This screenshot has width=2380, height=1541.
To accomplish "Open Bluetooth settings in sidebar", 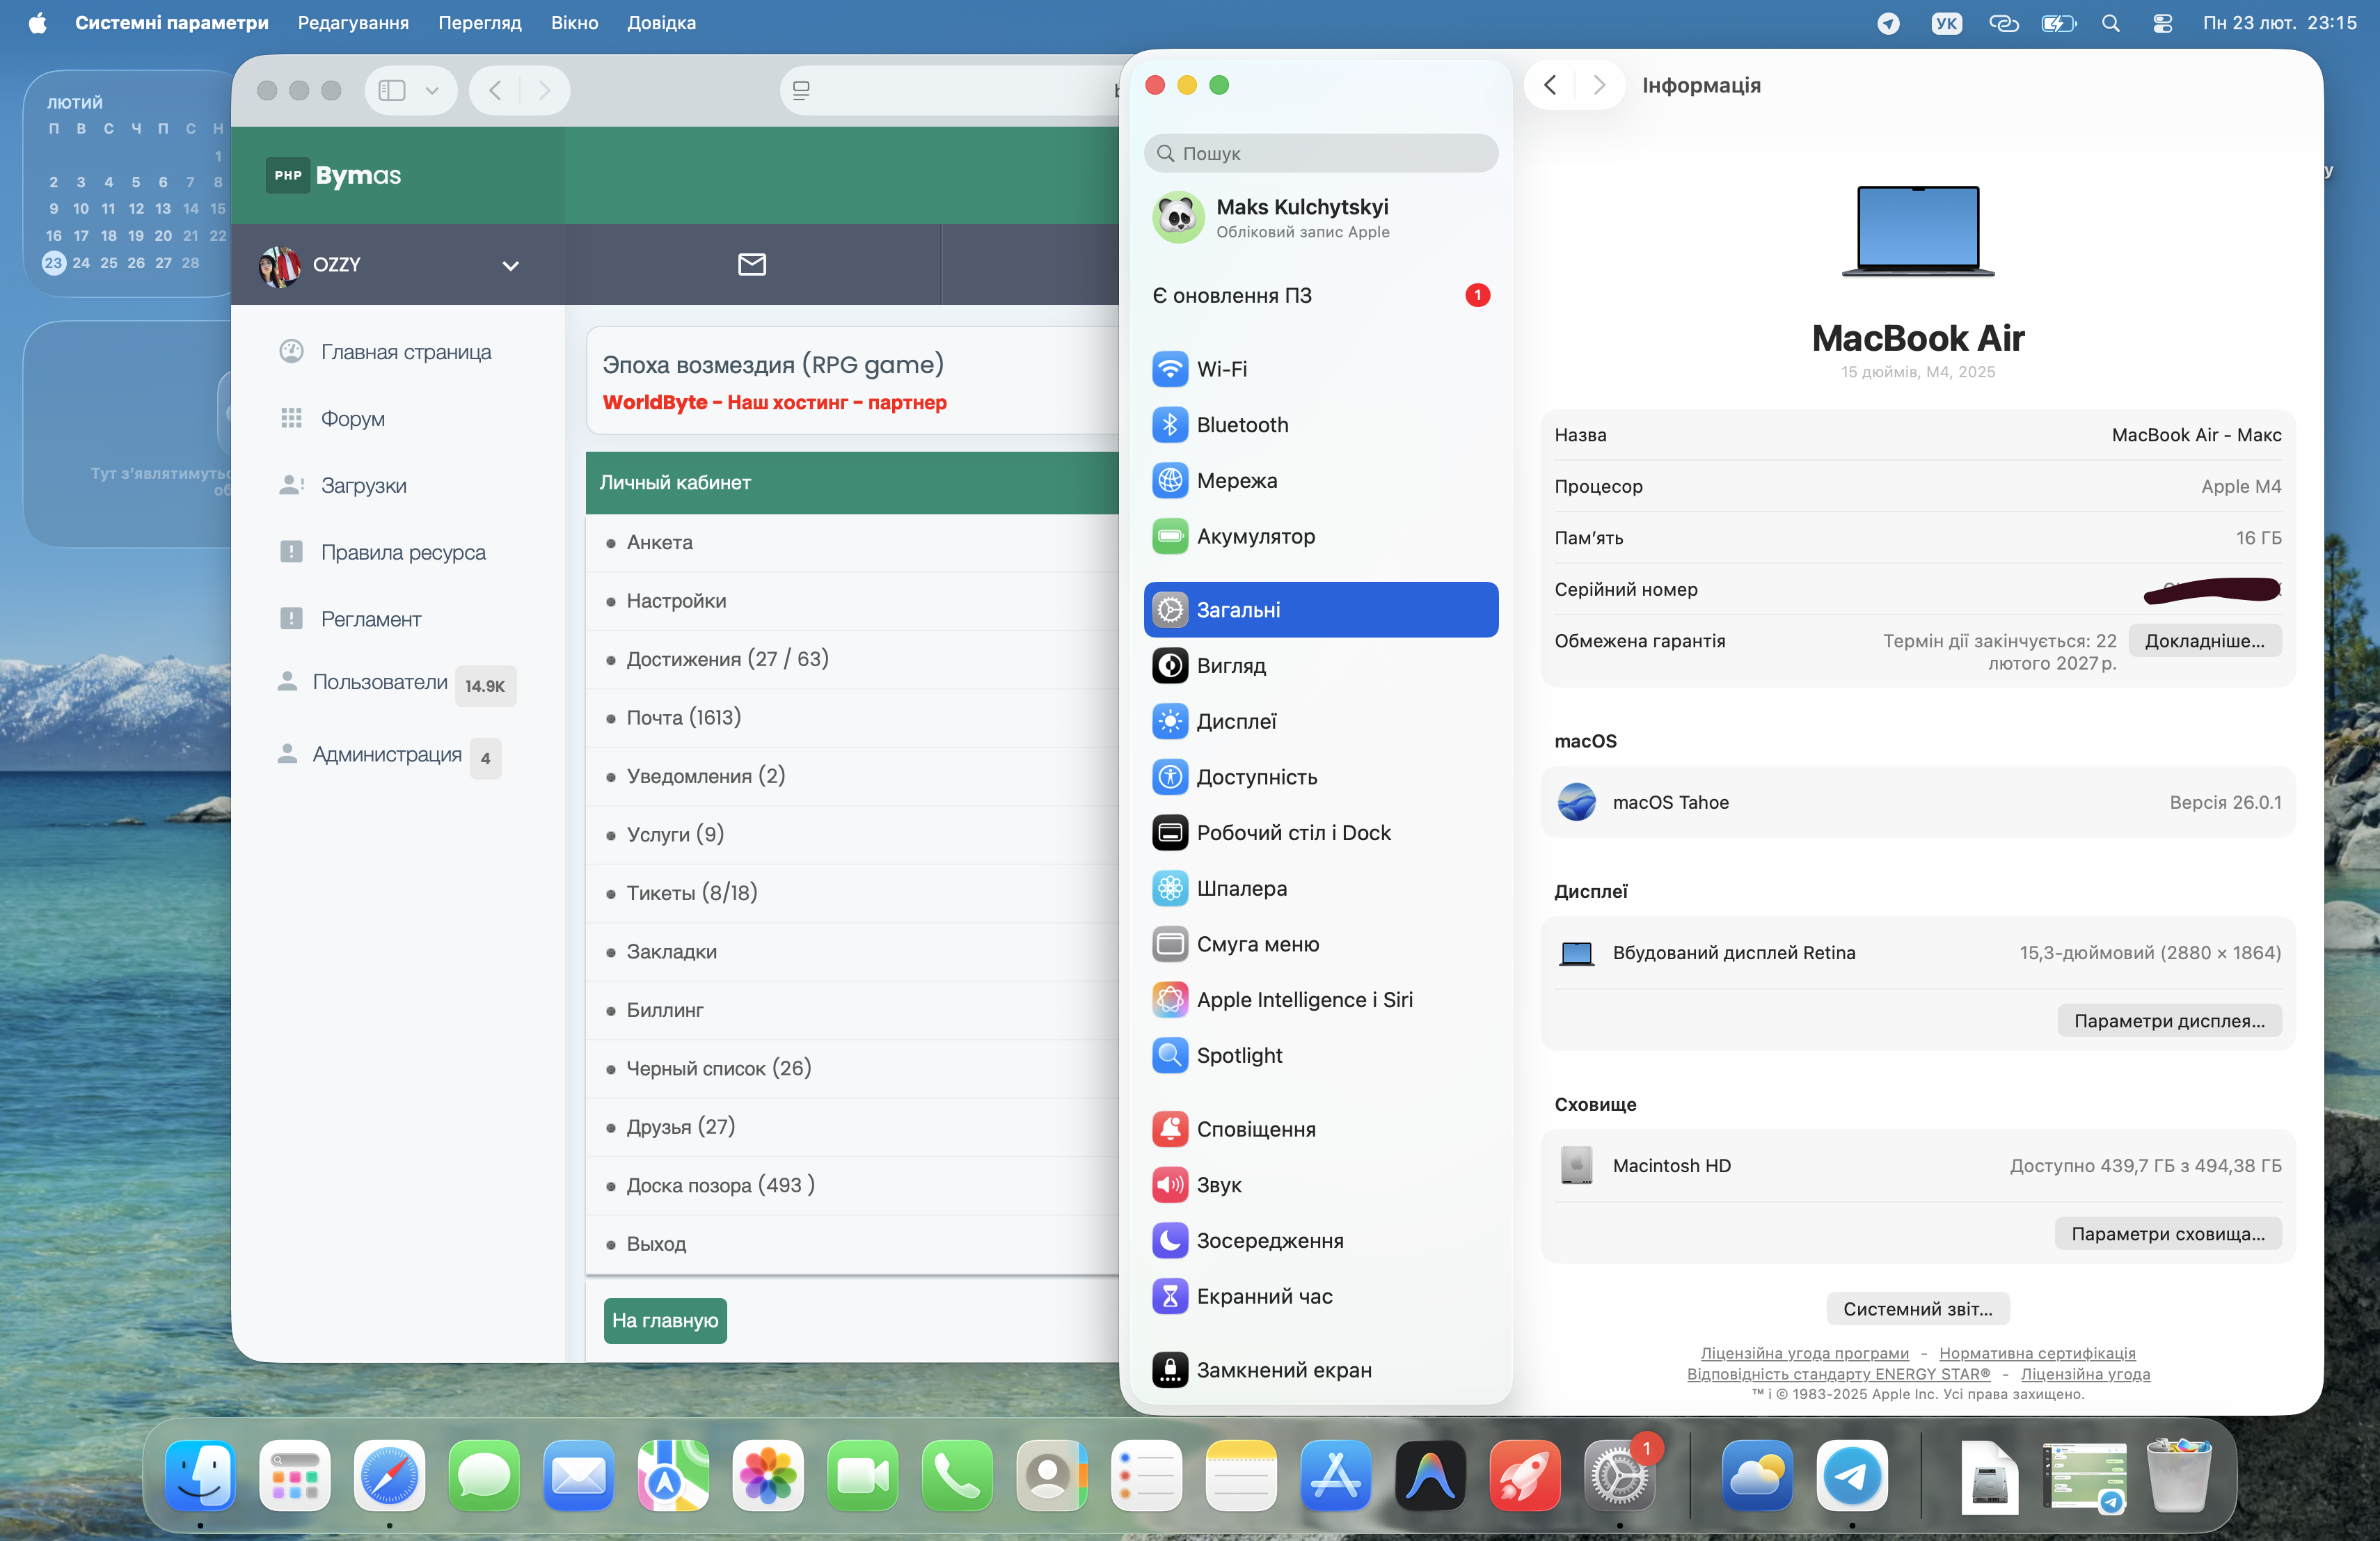I will tap(1241, 425).
